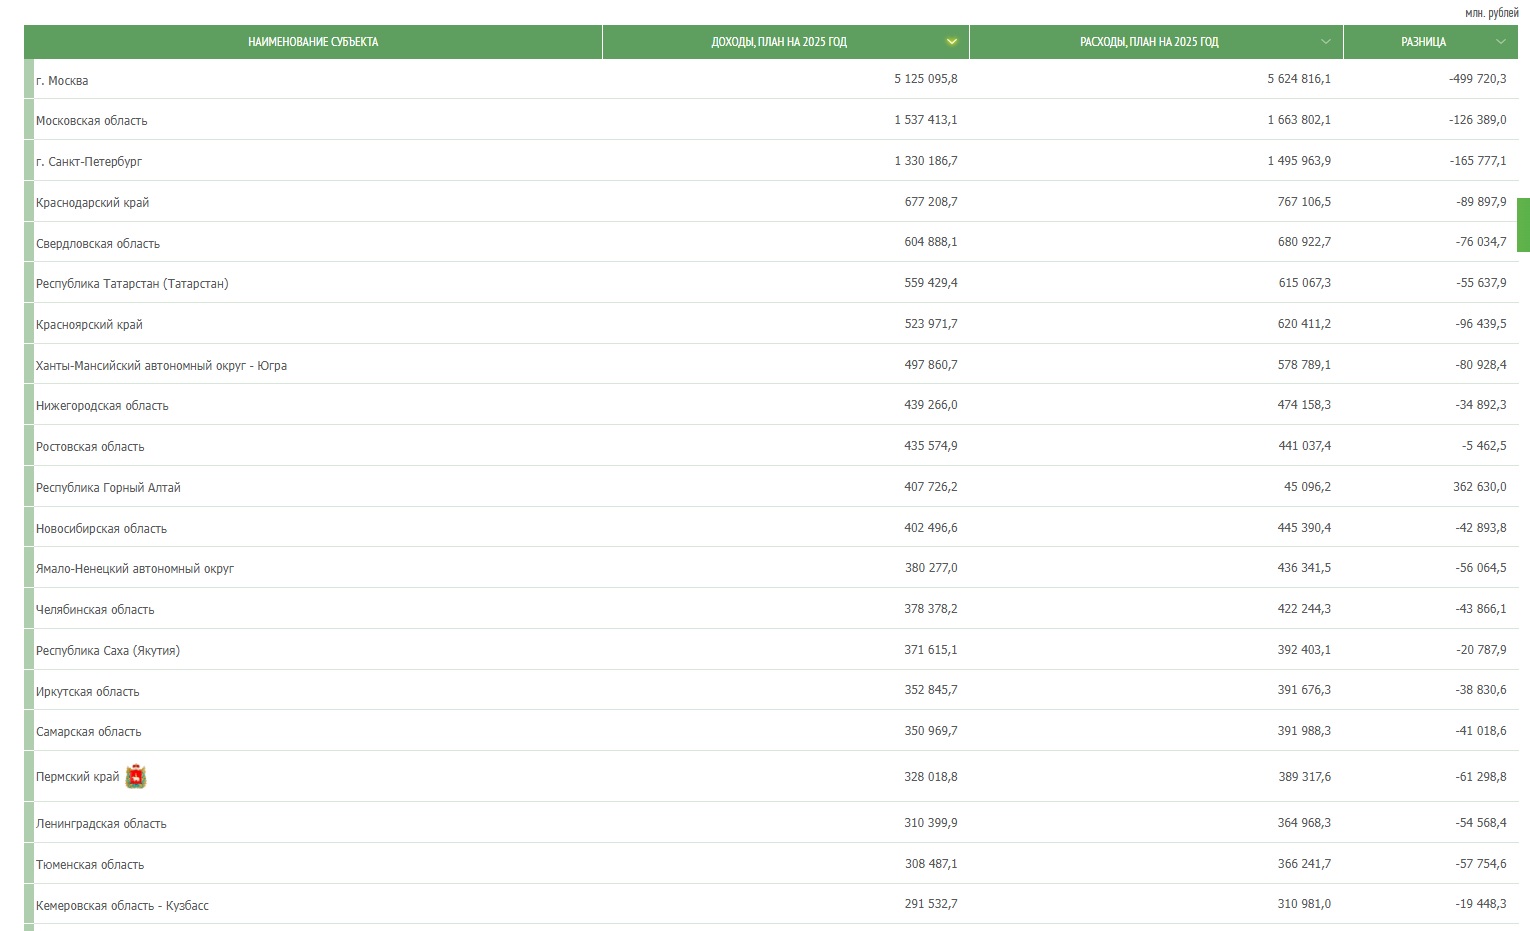Click expenses value 1 495 963,9
Image resolution: width=1530 pixels, height=931 pixels.
click(1299, 161)
